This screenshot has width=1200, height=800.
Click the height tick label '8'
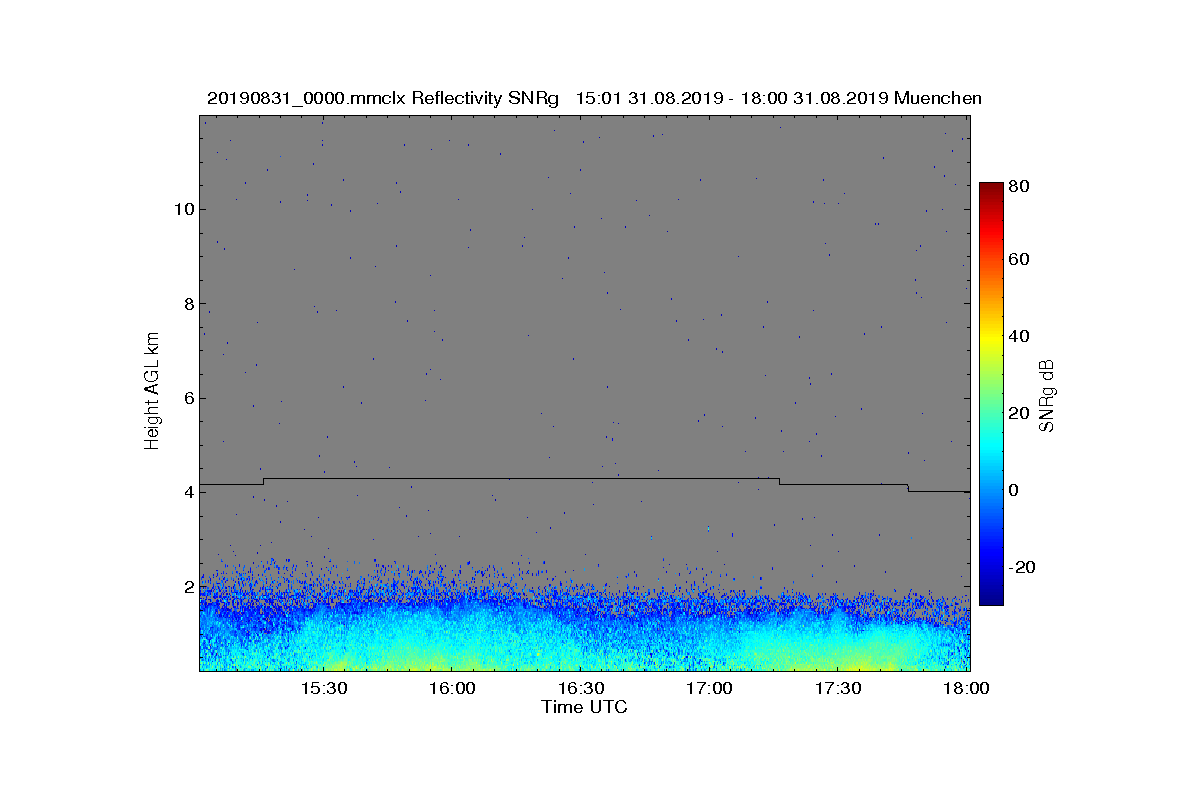coord(188,304)
